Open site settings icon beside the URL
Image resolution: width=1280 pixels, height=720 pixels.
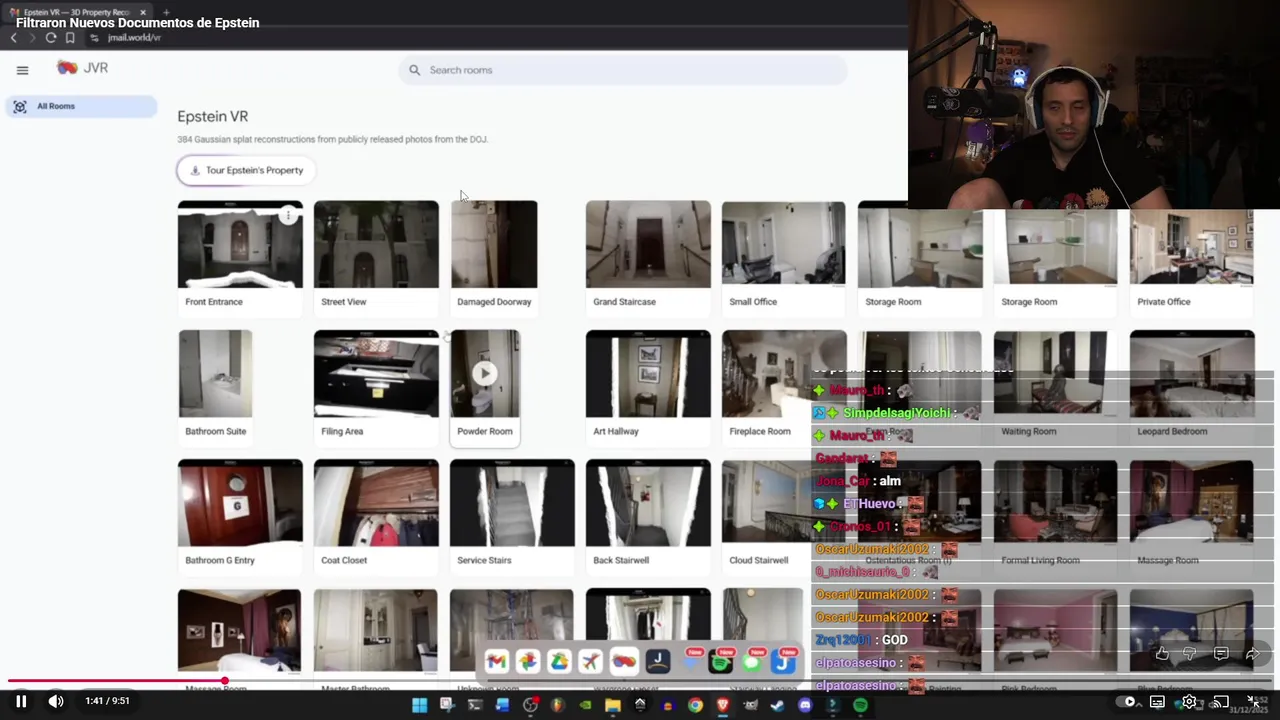(x=94, y=38)
